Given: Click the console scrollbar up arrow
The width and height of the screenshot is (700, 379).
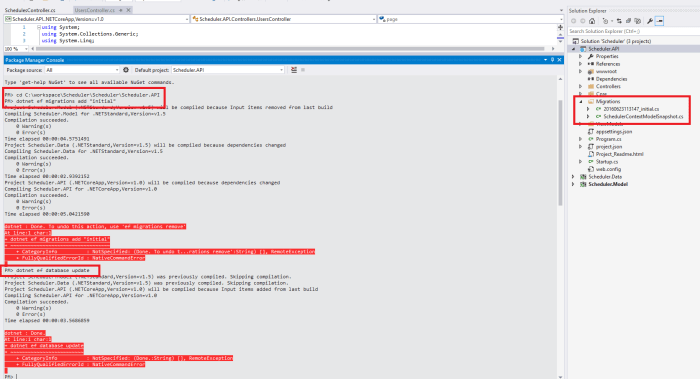Looking at the screenshot, I should coord(560,79).
